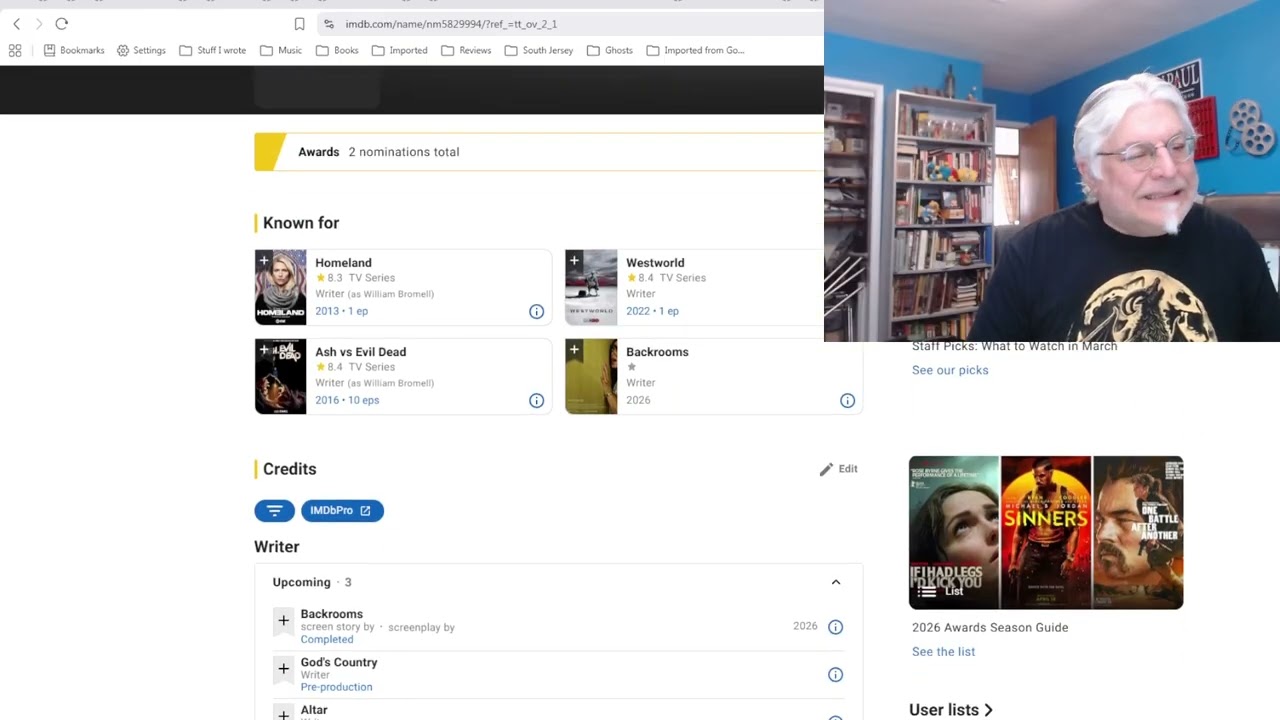Click the Edit credits pencil button
This screenshot has width=1280, height=720.
[838, 469]
